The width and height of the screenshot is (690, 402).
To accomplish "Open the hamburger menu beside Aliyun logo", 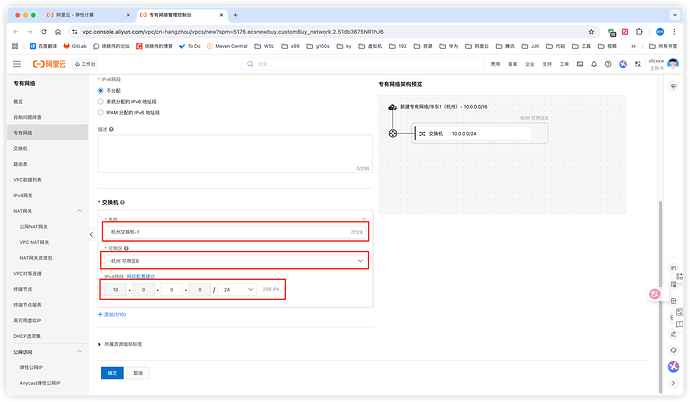I will click(17, 63).
